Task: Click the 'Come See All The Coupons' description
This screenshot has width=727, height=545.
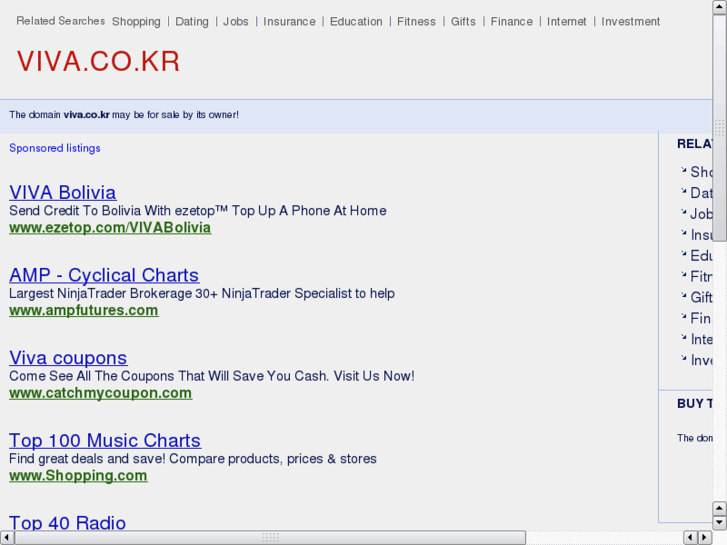Action: [212, 376]
